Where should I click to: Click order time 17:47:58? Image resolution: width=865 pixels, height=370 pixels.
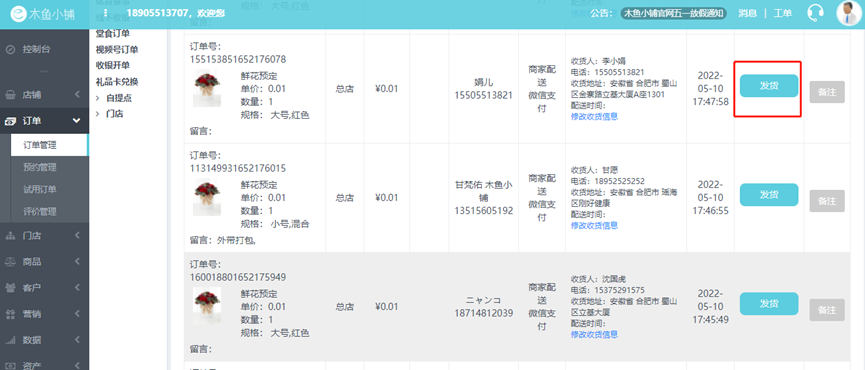pyautogui.click(x=711, y=102)
